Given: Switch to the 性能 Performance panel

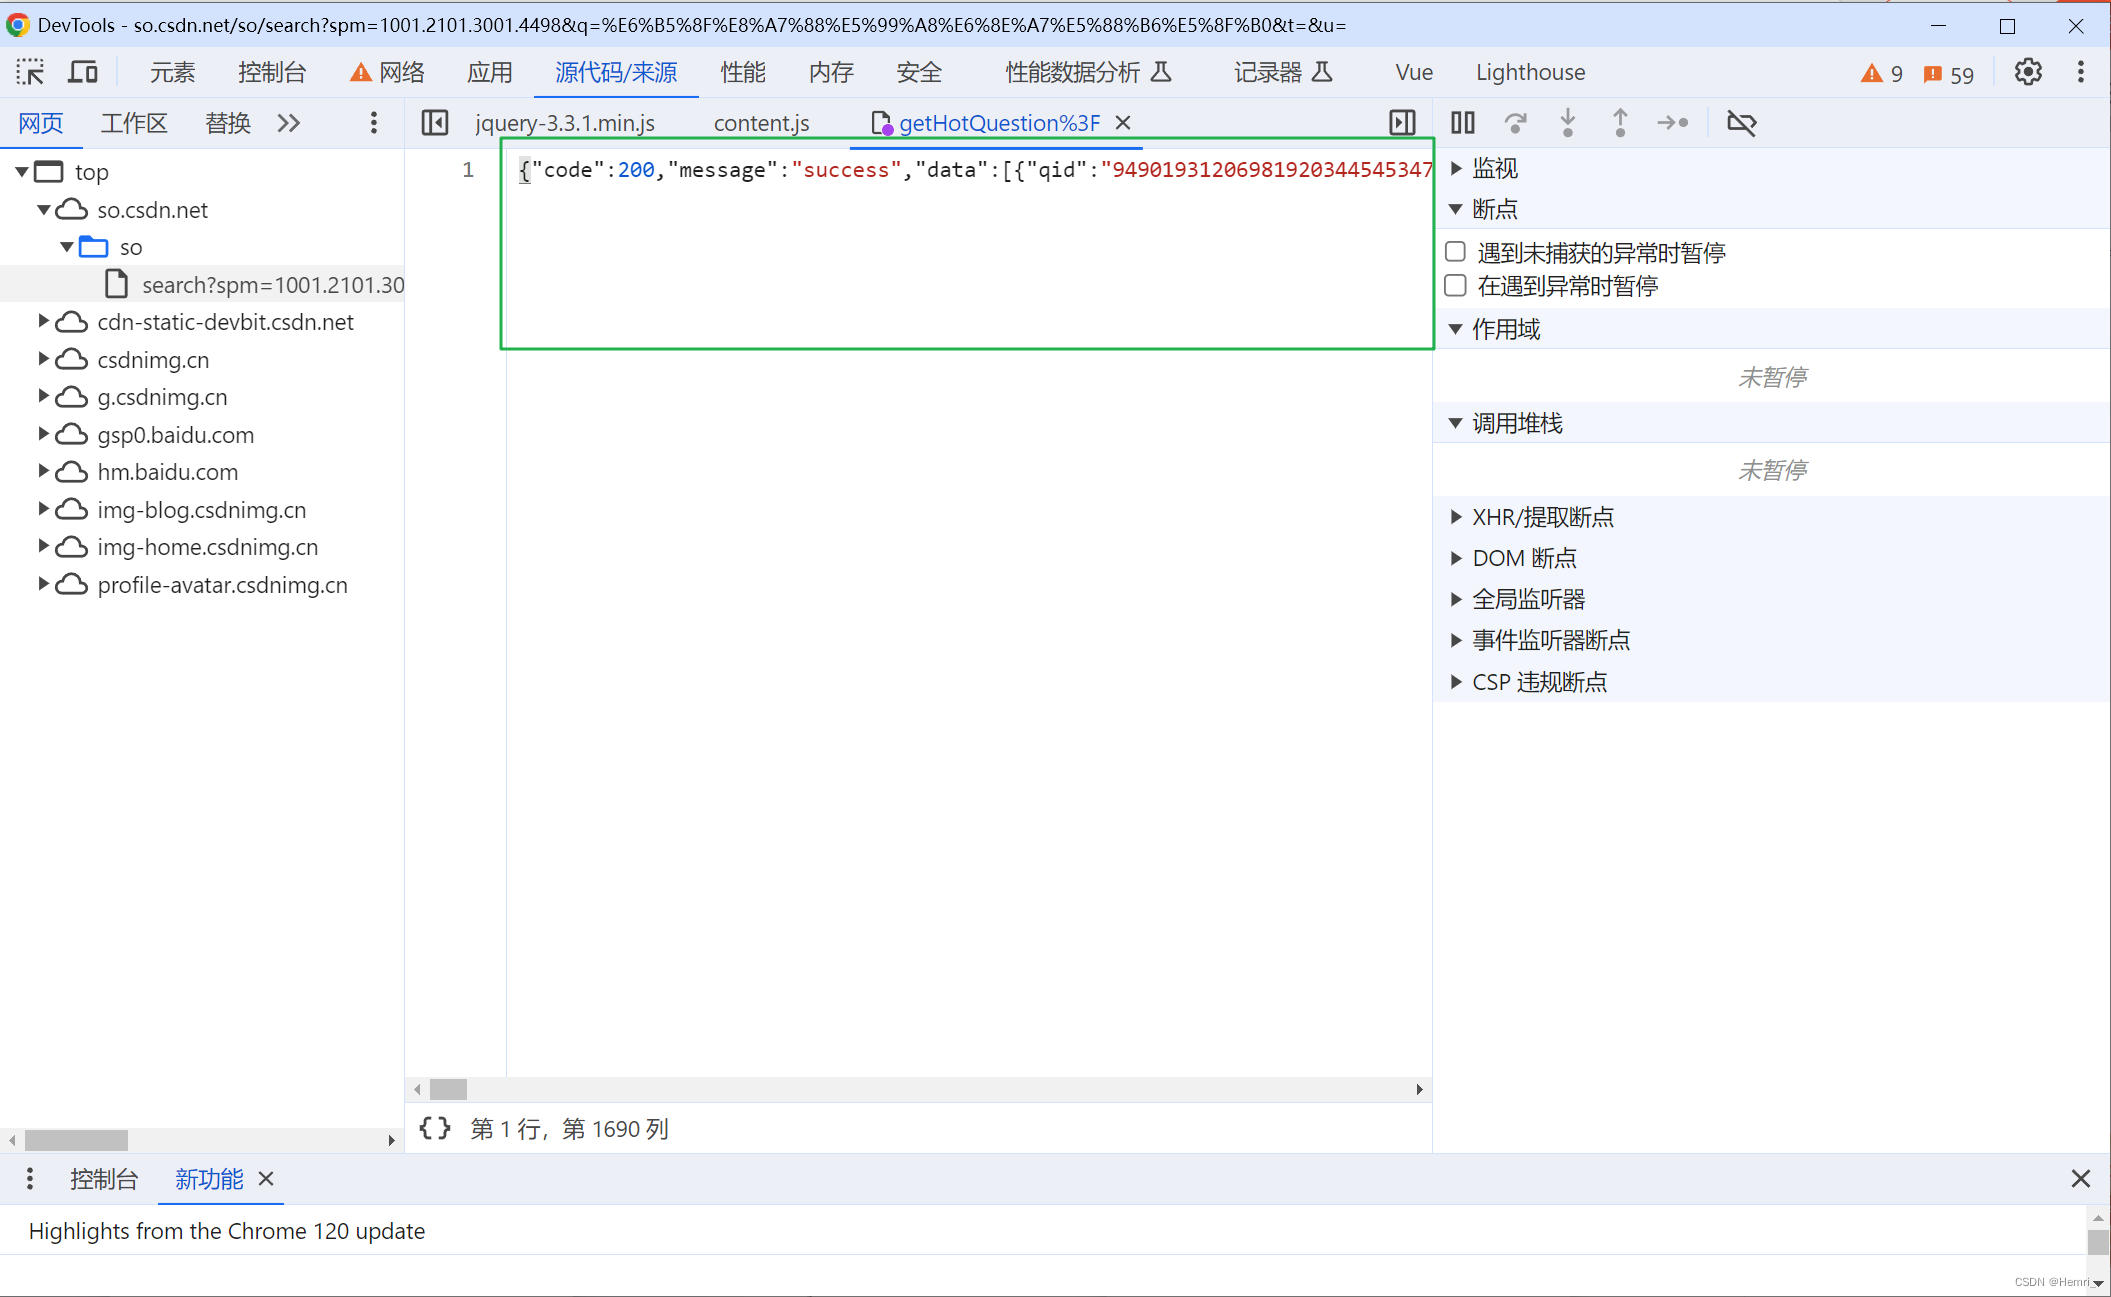Looking at the screenshot, I should pyautogui.click(x=743, y=72).
